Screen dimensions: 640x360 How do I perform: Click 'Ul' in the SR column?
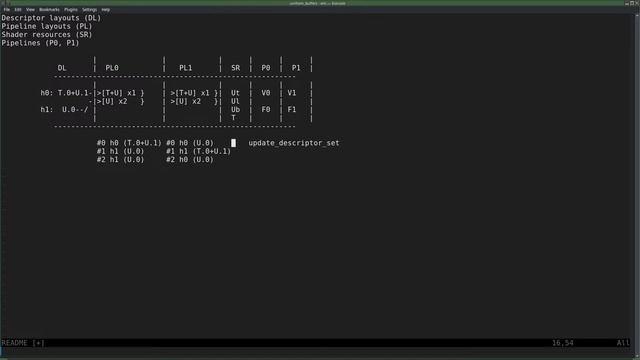235,101
